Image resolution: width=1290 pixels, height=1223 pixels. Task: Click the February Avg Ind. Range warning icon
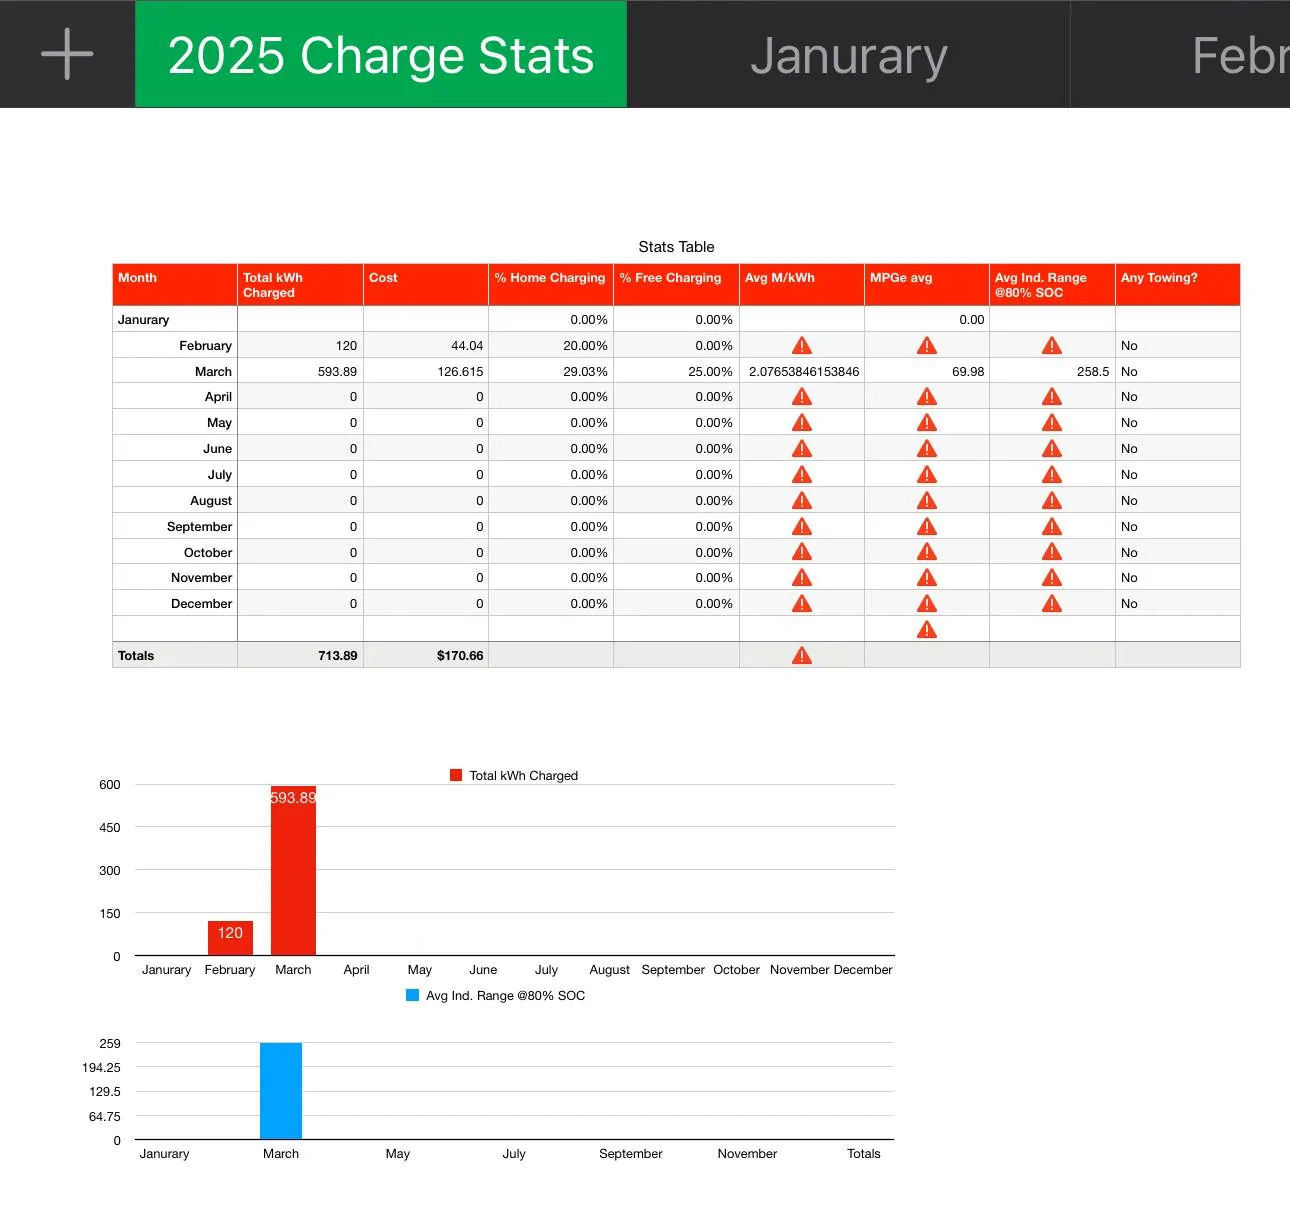click(x=1052, y=346)
